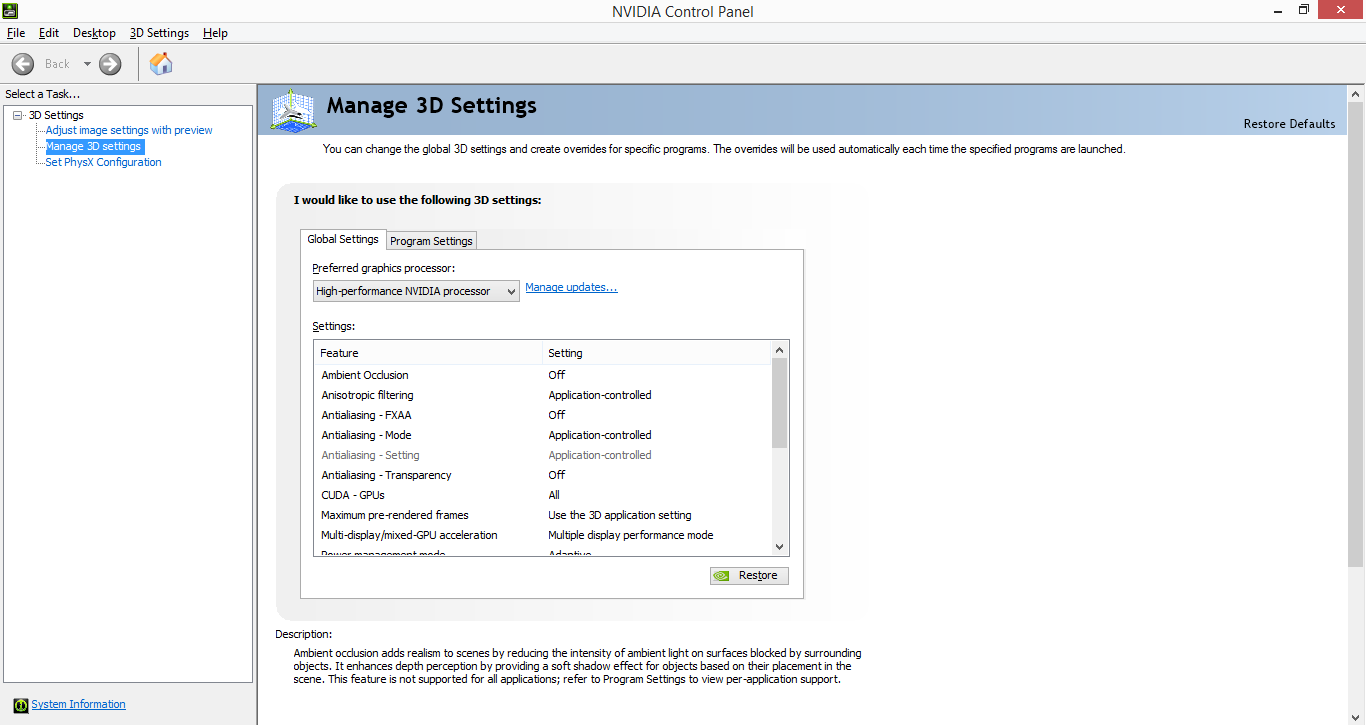Switch to the Global Settings tab
This screenshot has height=725, width=1366.
point(343,239)
